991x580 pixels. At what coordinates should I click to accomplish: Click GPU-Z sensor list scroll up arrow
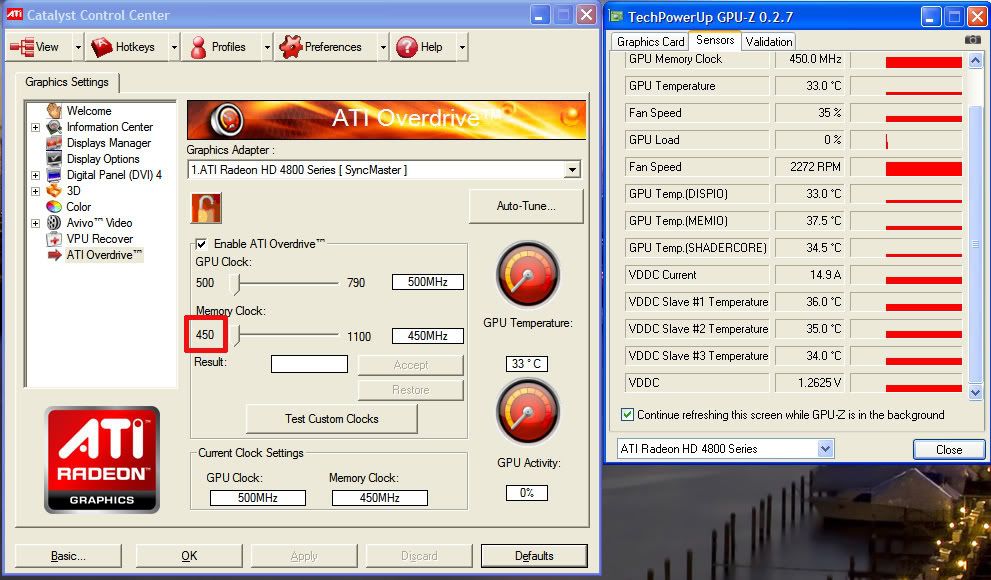coord(975,61)
